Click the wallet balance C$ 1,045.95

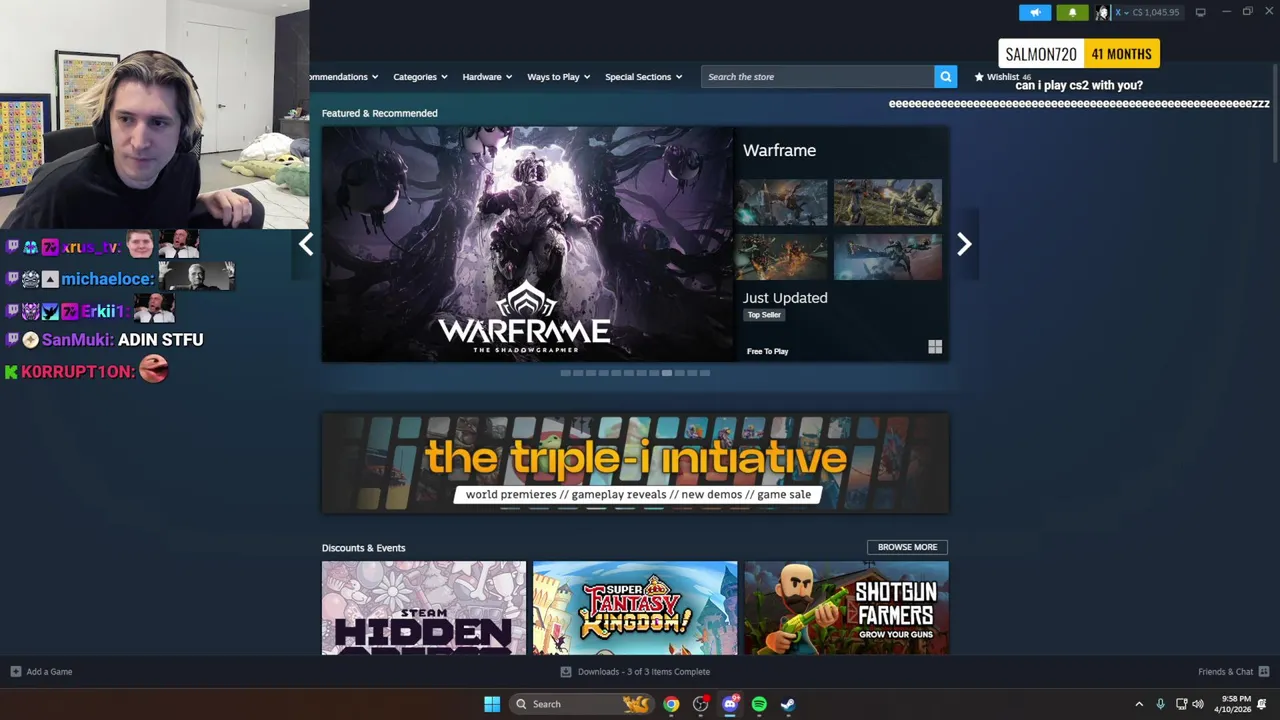1156,12
